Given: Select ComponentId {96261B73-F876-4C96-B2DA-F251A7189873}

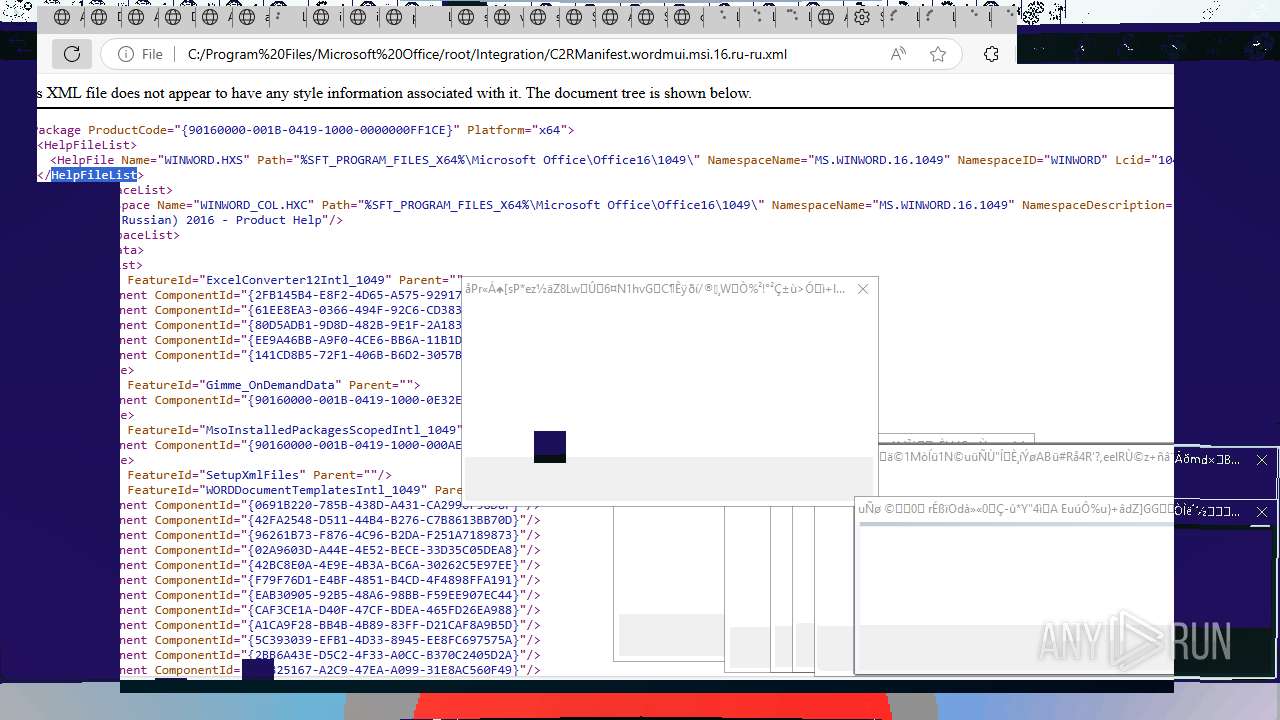Looking at the screenshot, I should click(384, 535).
